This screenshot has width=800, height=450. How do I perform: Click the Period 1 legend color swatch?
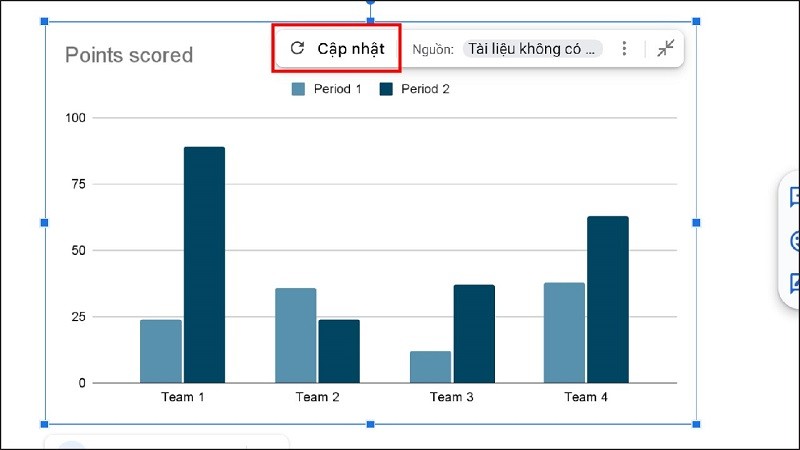[x=298, y=89]
